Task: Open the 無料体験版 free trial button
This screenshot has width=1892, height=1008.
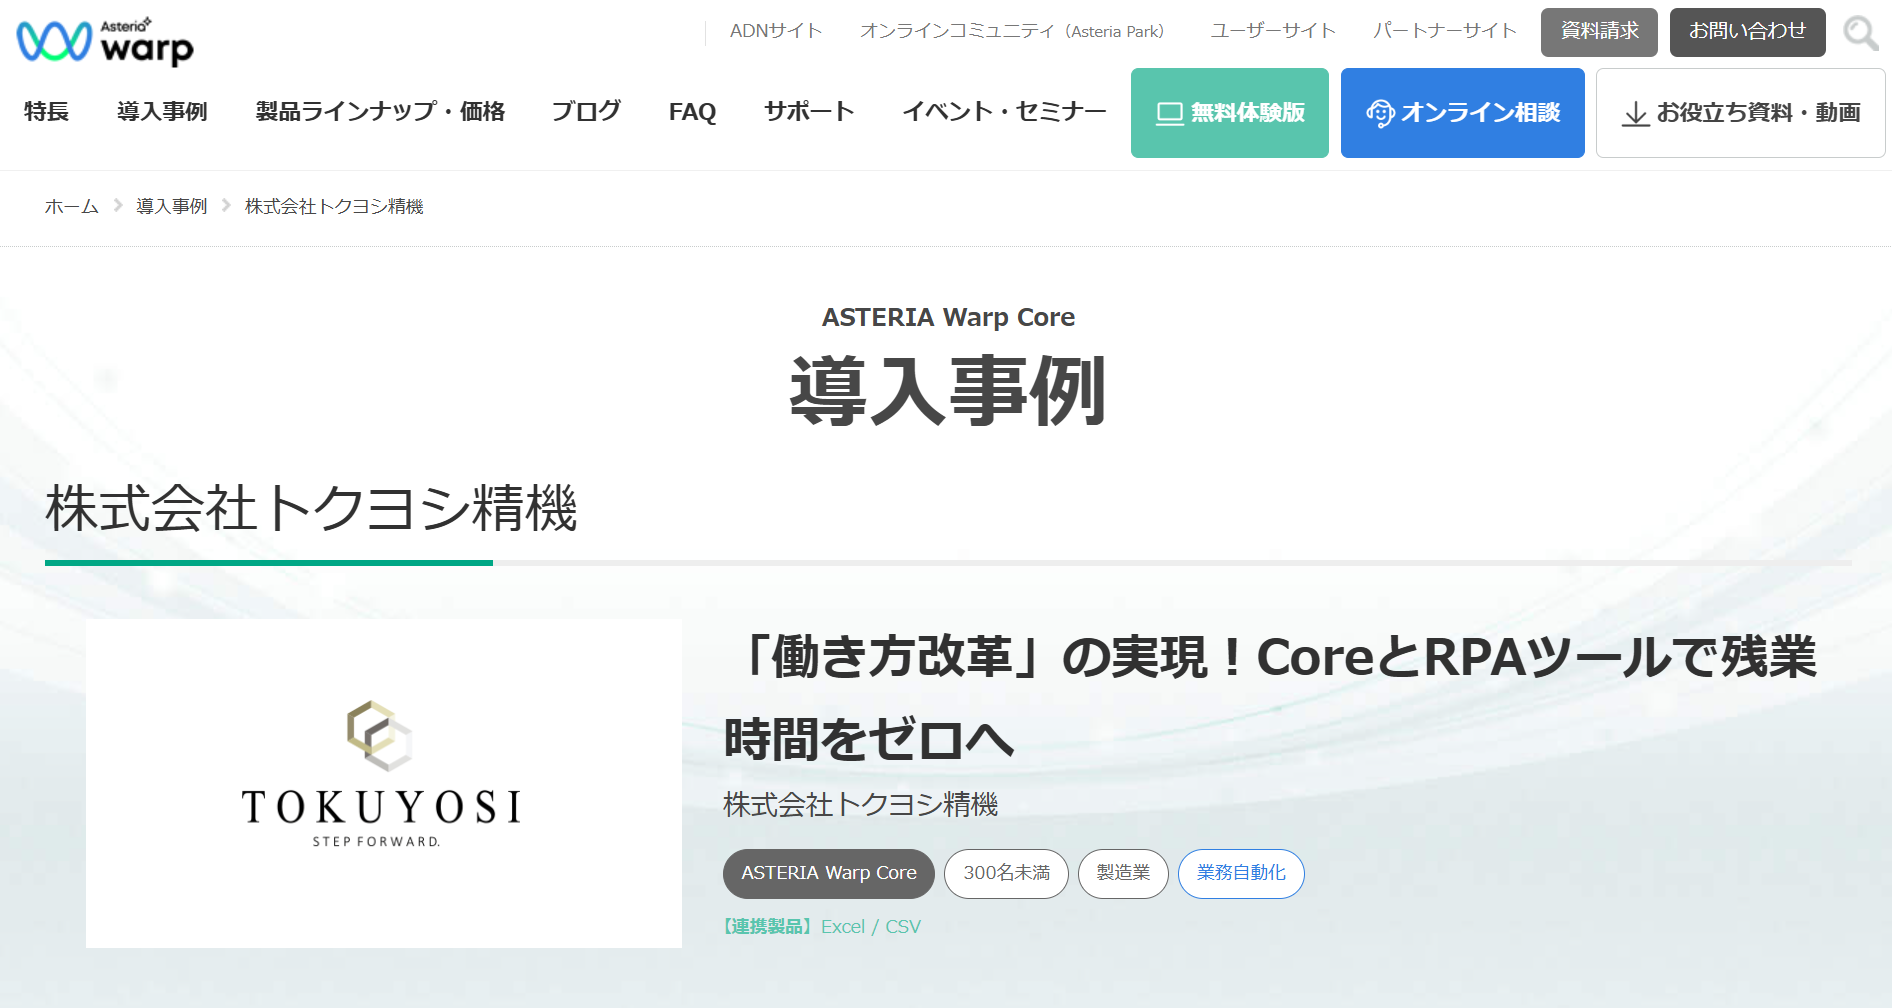Action: (x=1229, y=113)
